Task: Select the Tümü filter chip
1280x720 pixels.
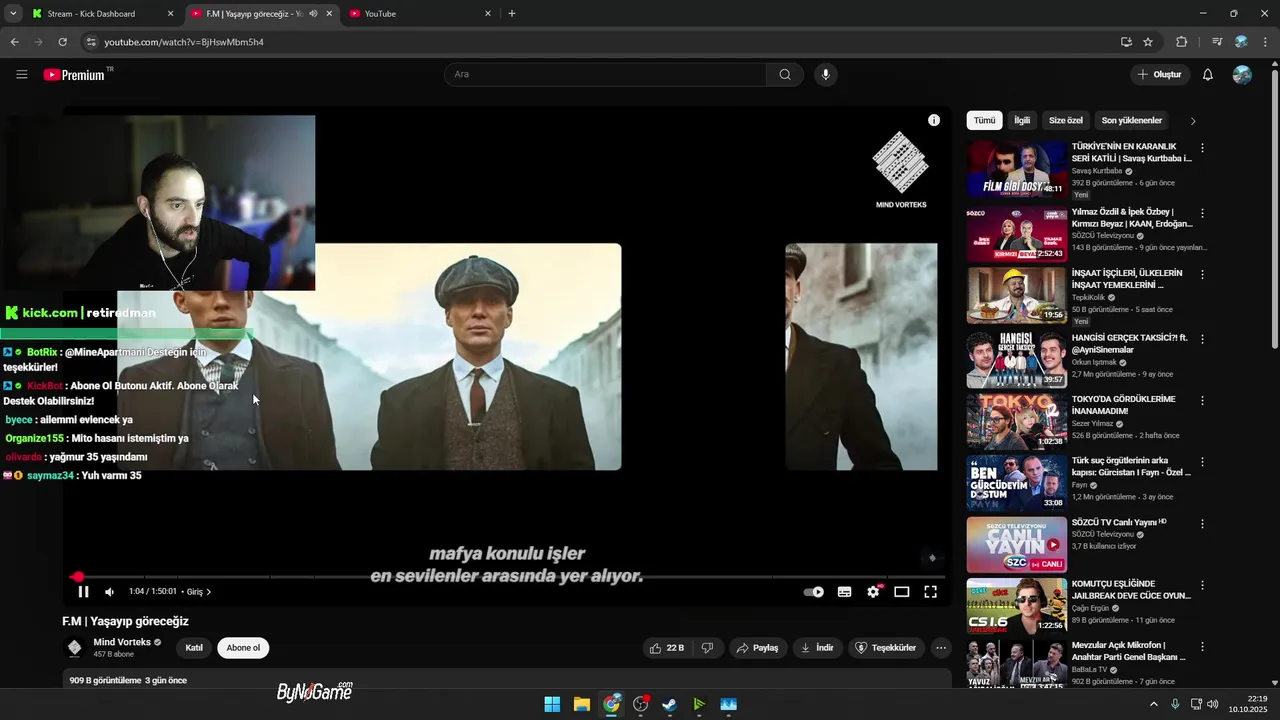Action: [x=985, y=120]
